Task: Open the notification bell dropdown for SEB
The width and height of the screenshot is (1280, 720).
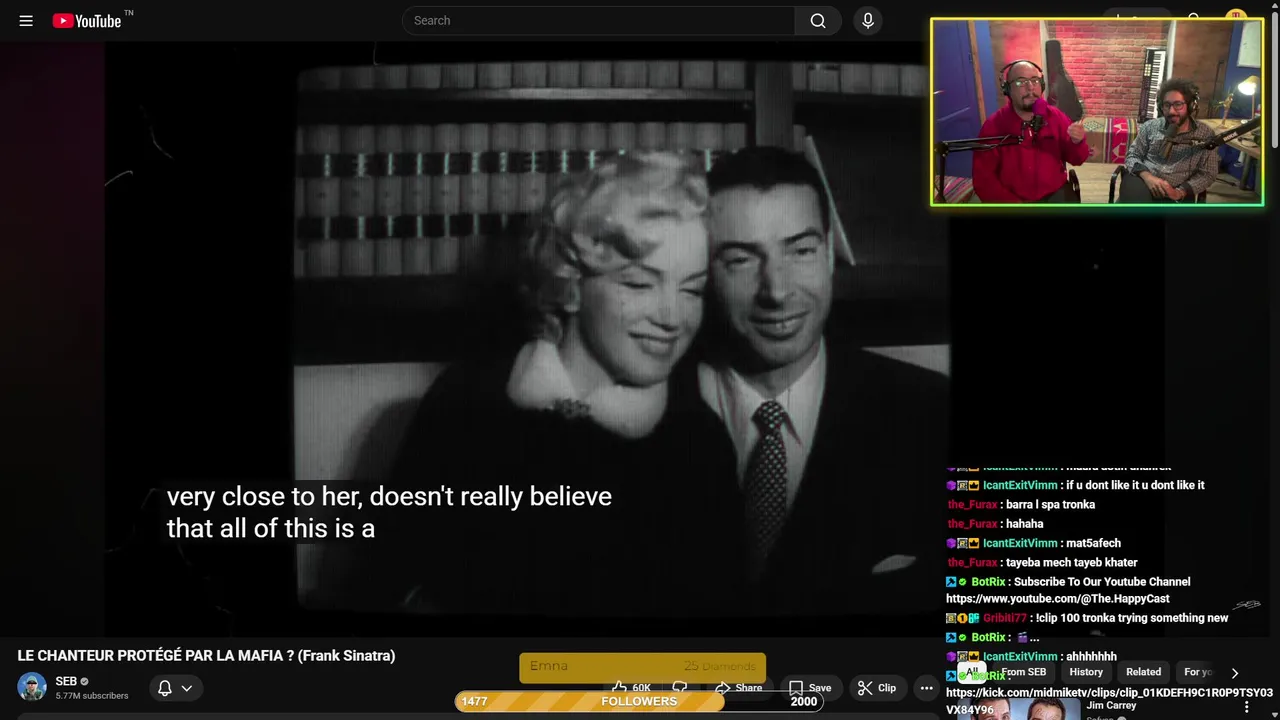Action: [x=174, y=688]
